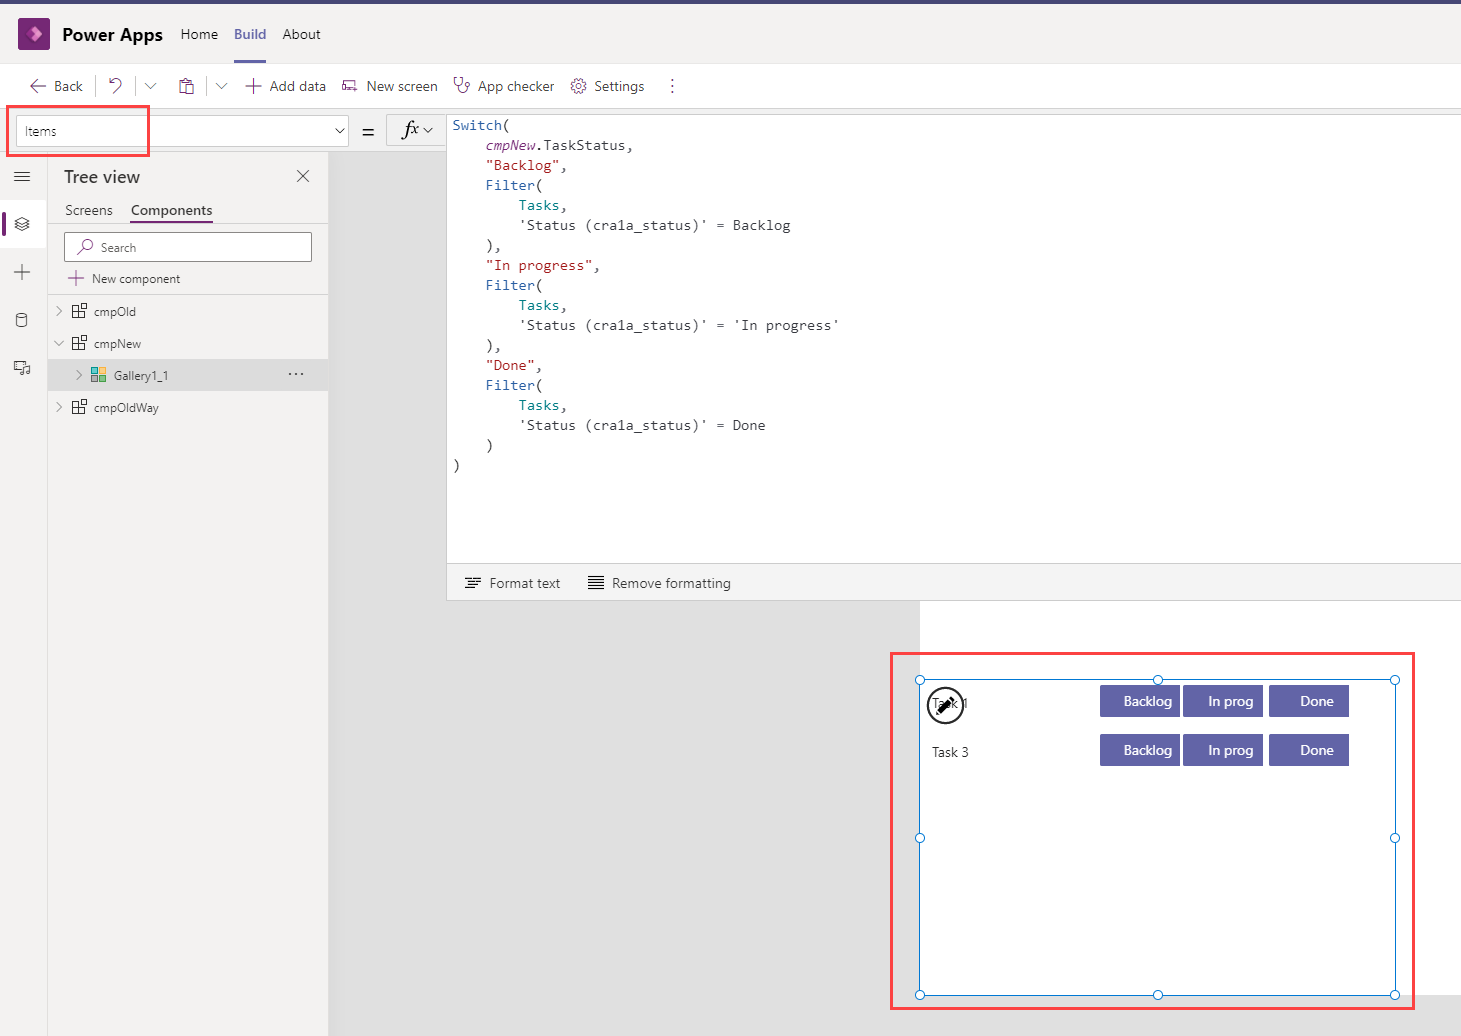The image size is (1461, 1036).
Task: Open the Items property dropdown
Action: tap(339, 131)
